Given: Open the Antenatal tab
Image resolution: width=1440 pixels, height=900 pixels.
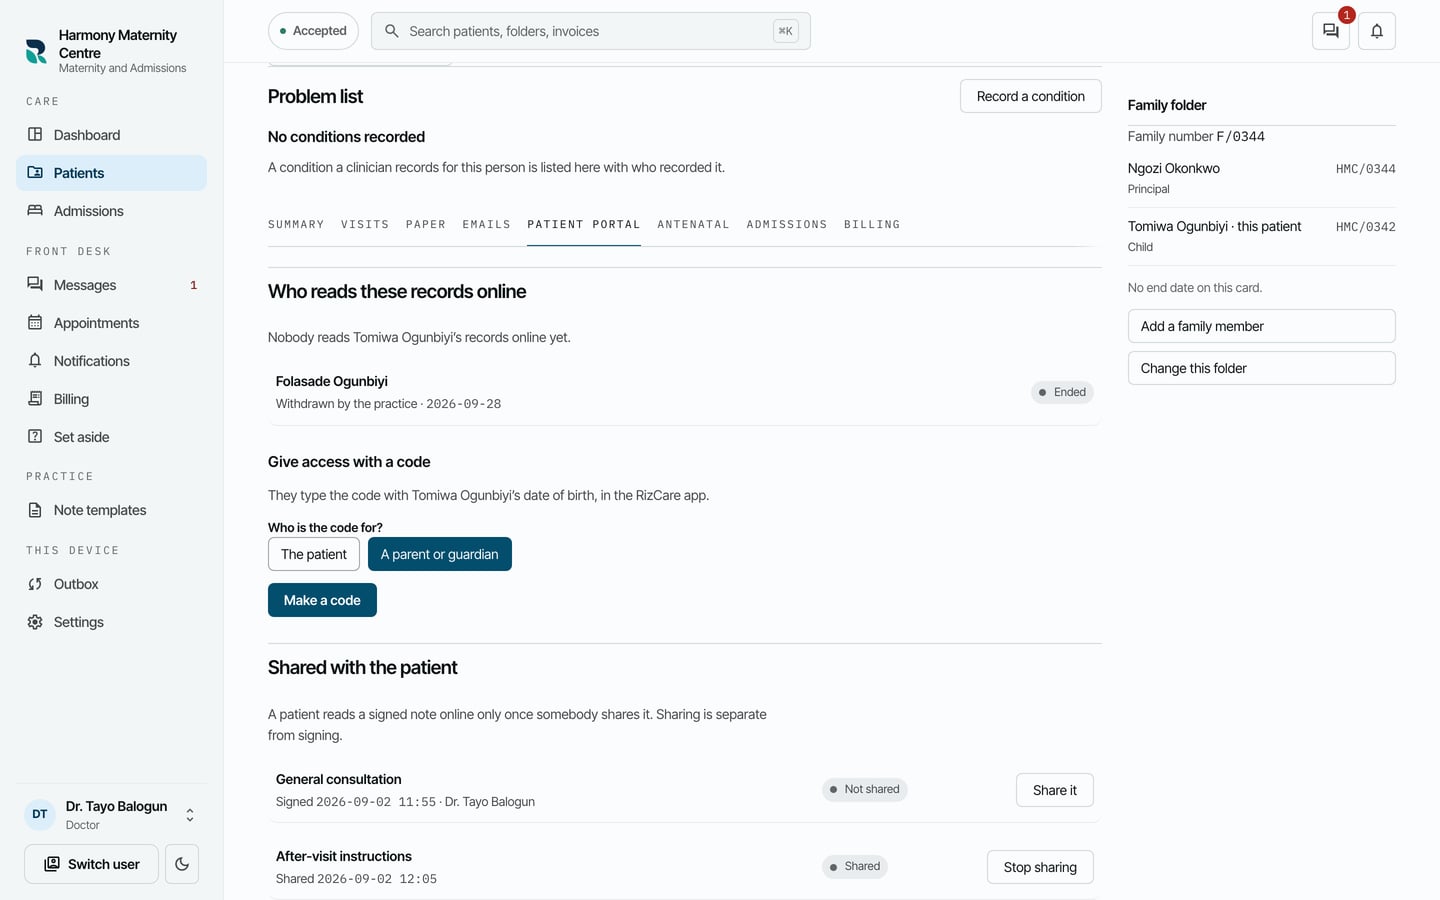Looking at the screenshot, I should (x=693, y=225).
